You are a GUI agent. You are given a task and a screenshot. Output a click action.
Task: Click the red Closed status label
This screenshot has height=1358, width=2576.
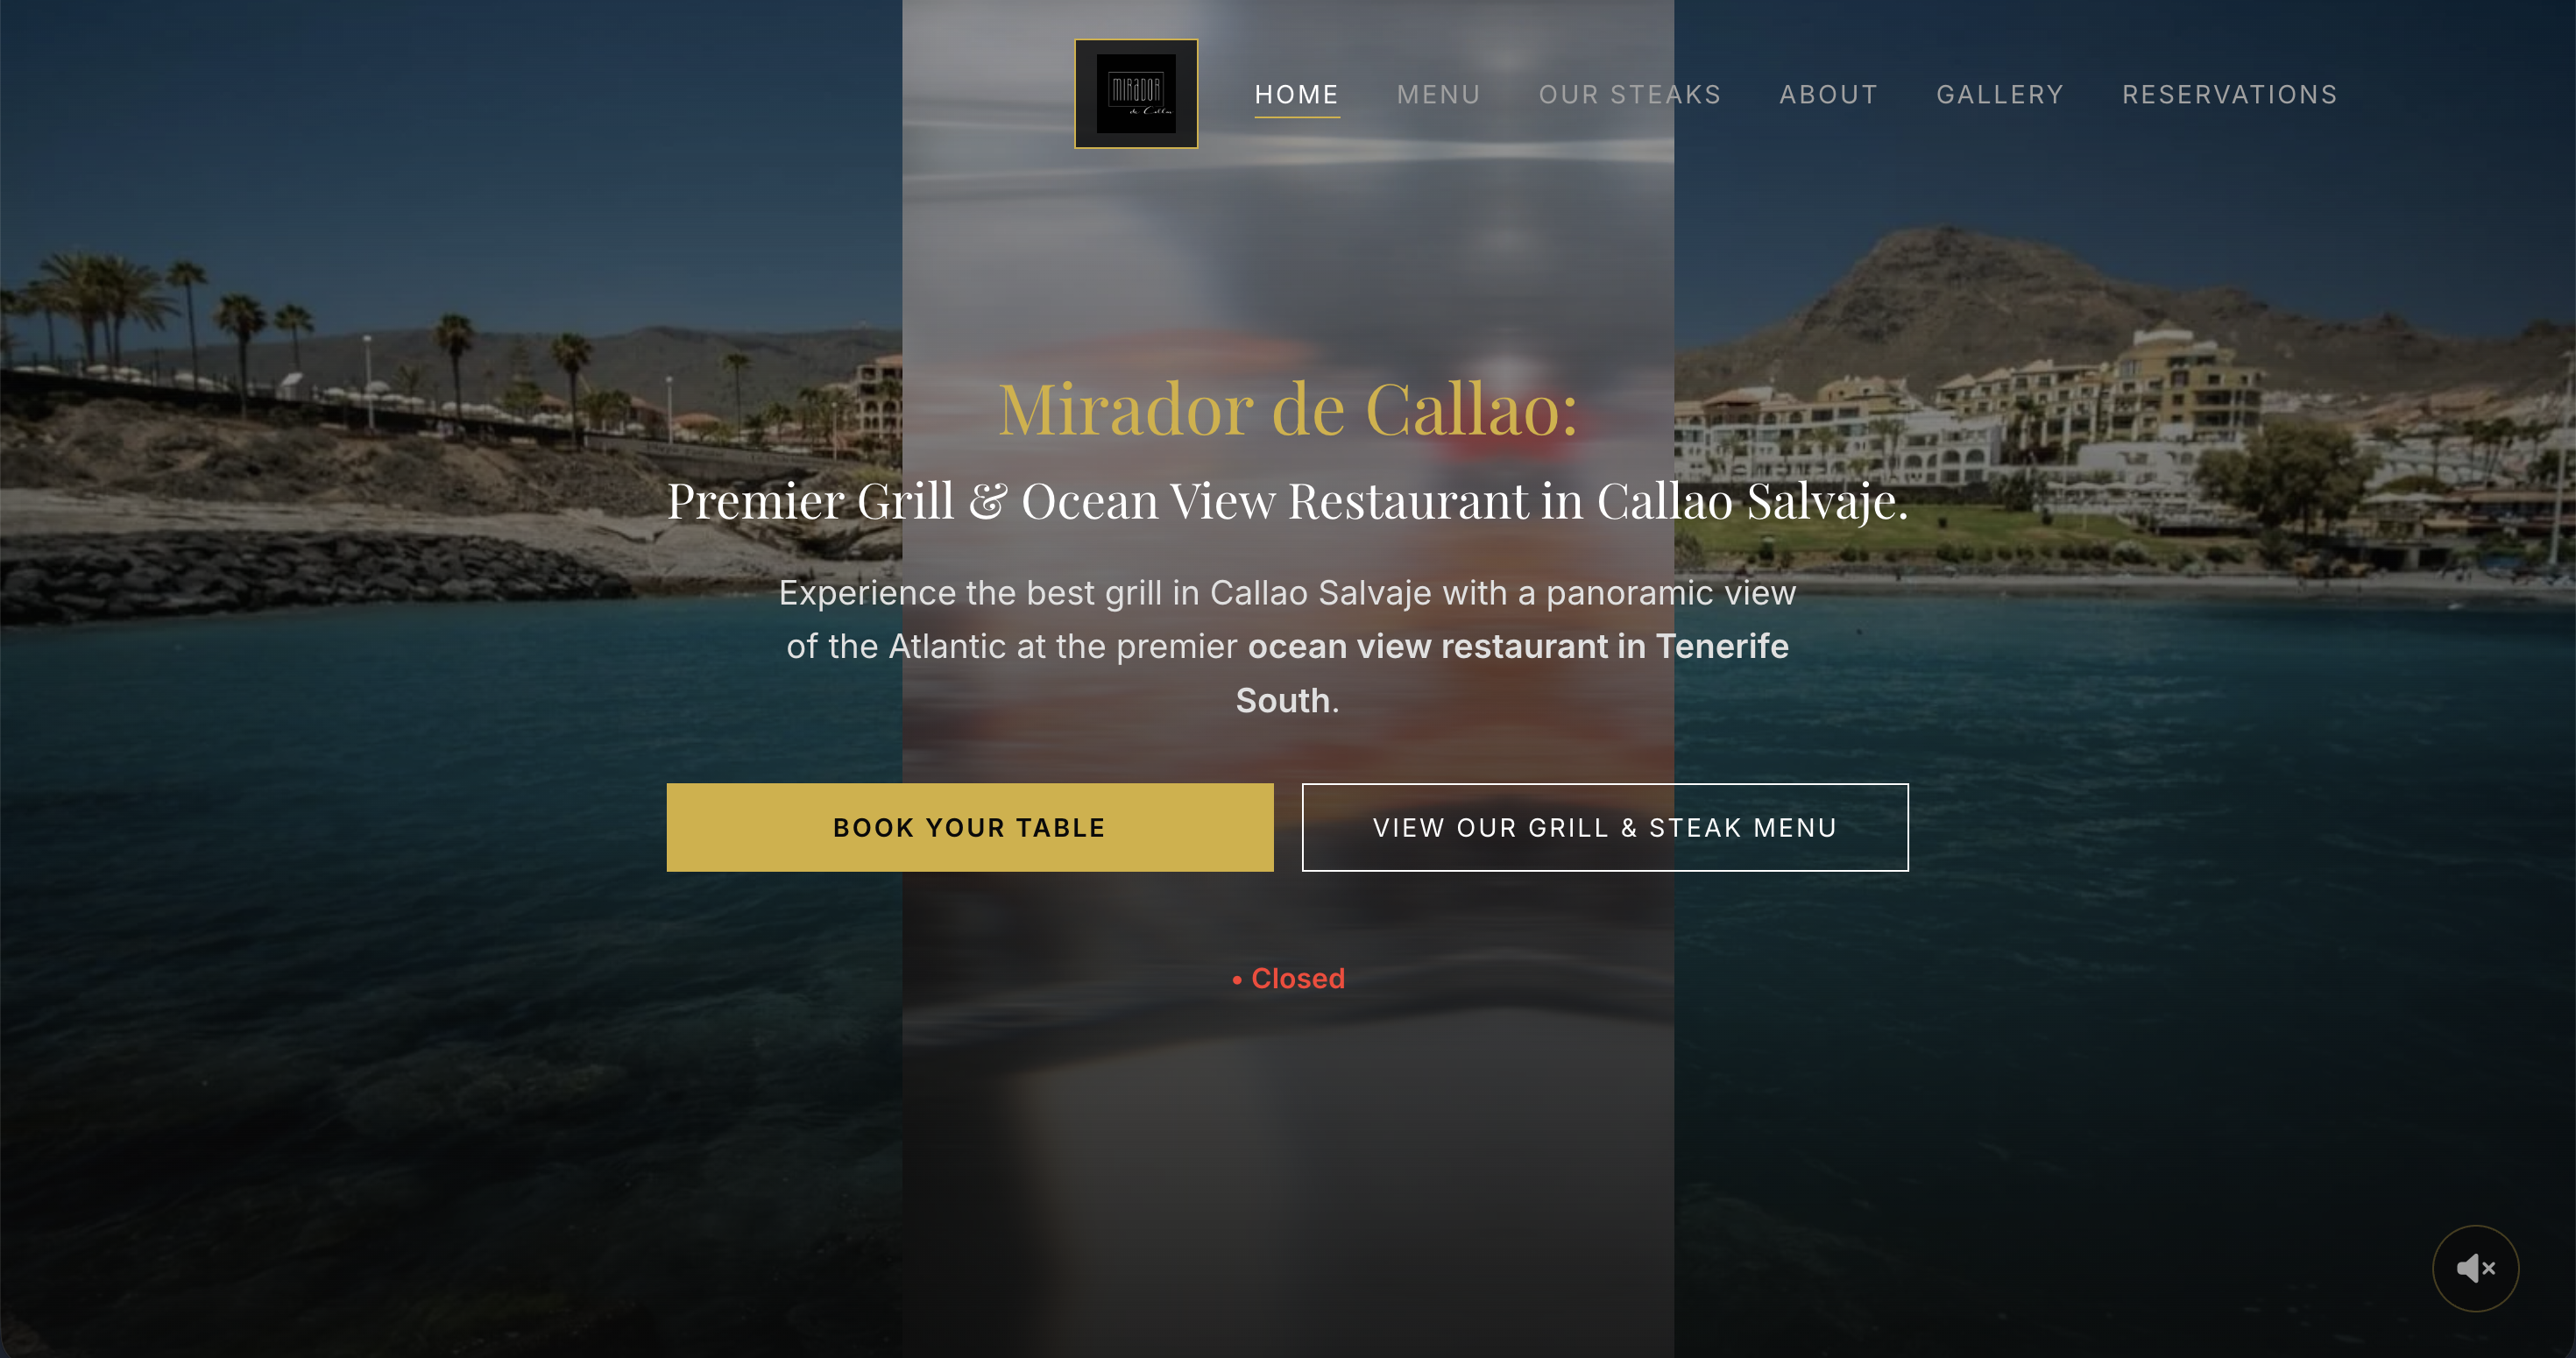(1297, 978)
